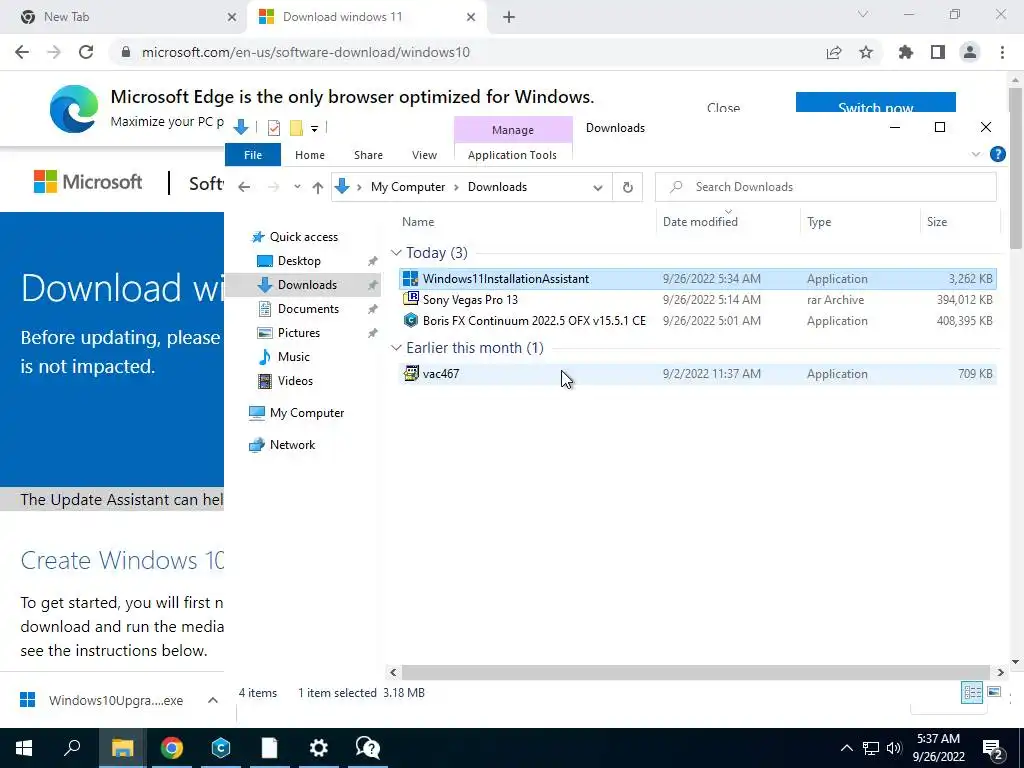Open Music in the navigation pane
Image resolution: width=1024 pixels, height=768 pixels.
click(x=293, y=357)
